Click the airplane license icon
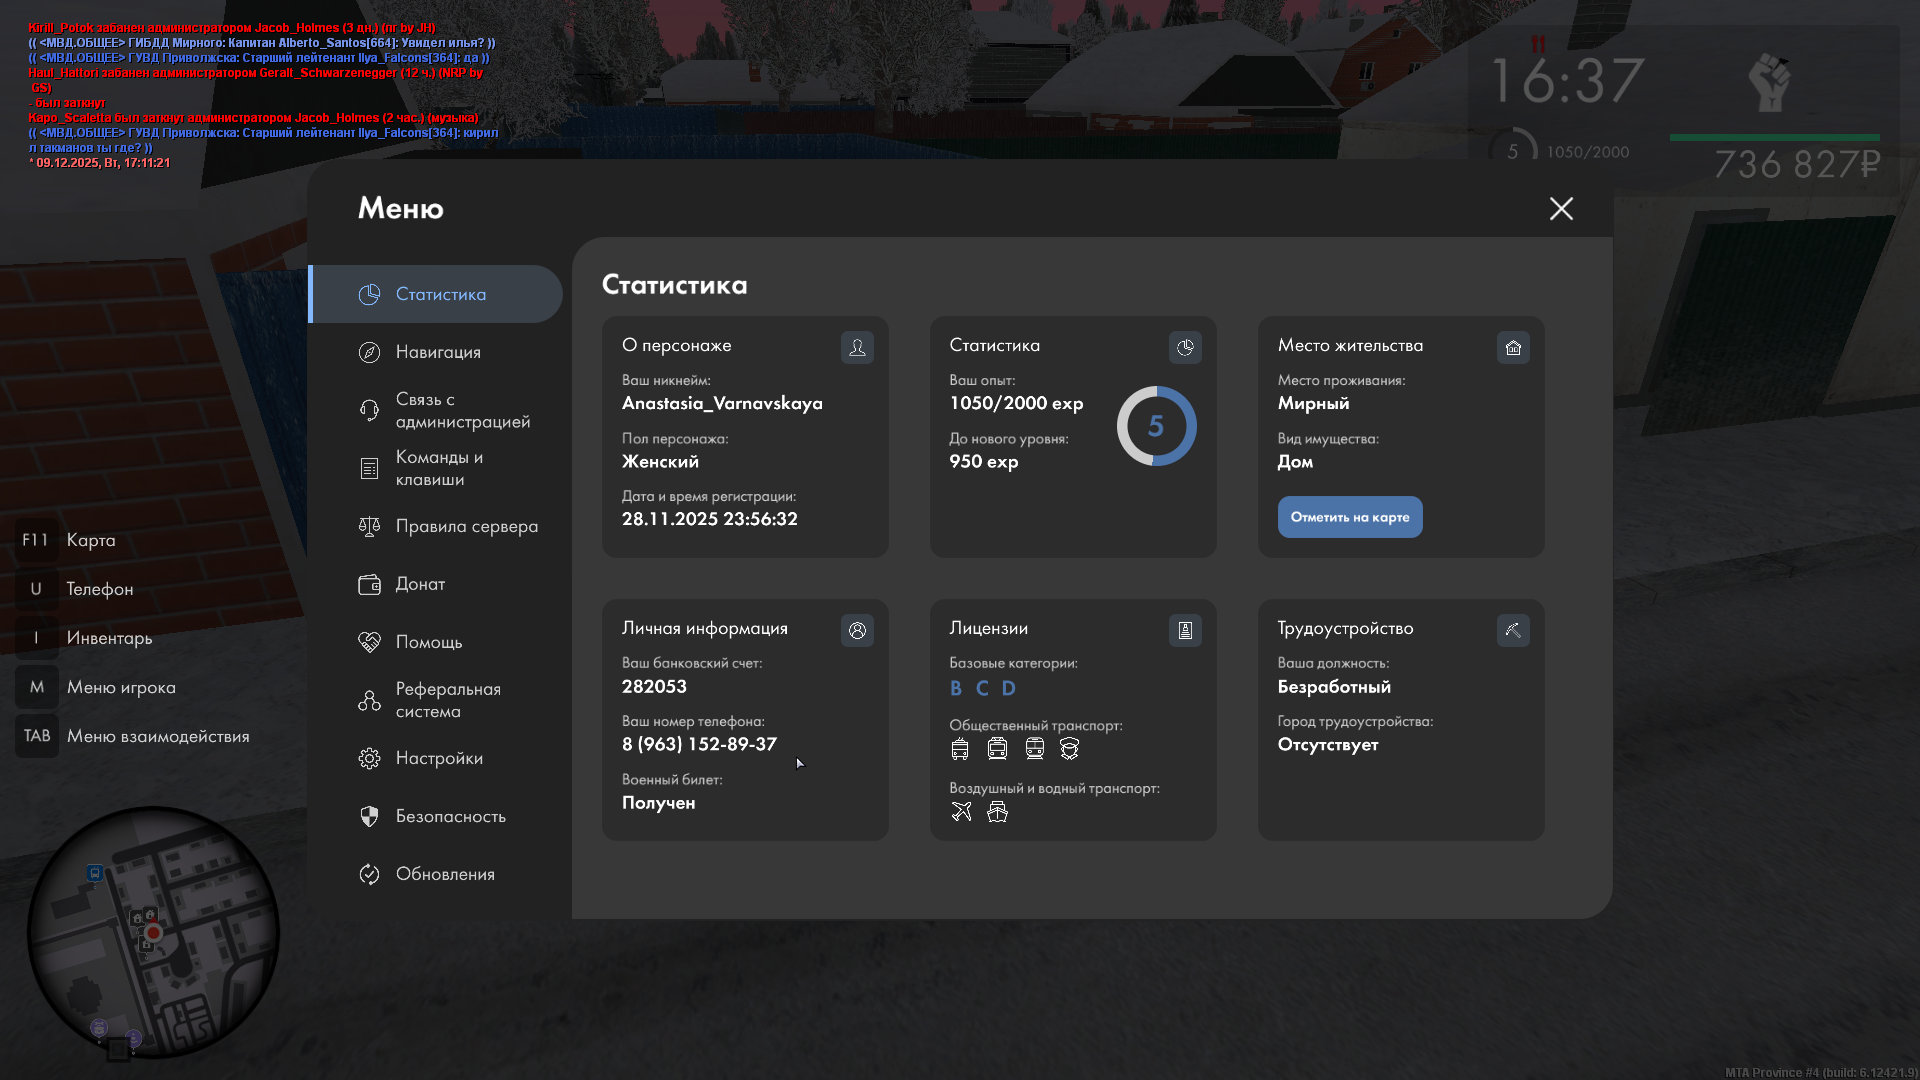Screen dimensions: 1920x1080 click(961, 811)
